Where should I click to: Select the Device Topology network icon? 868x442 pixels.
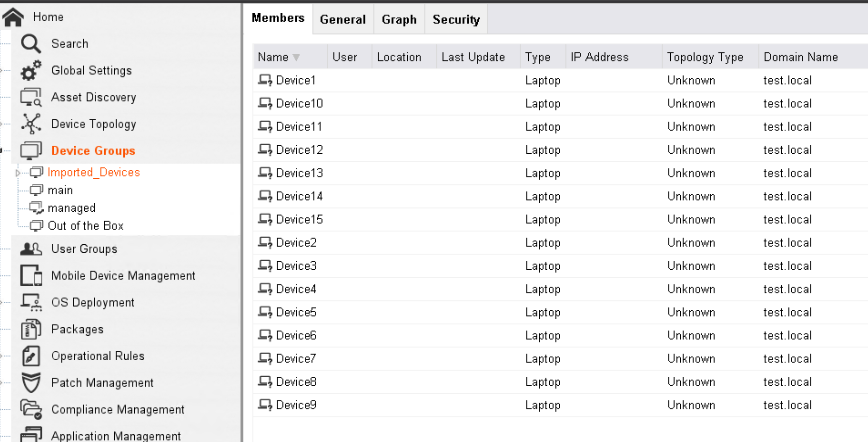31,125
